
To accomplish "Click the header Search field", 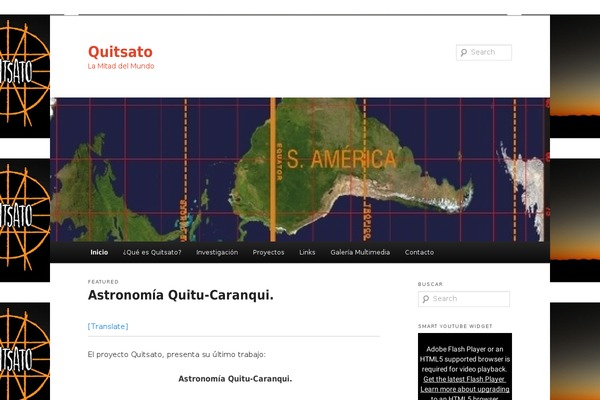I will coord(484,52).
